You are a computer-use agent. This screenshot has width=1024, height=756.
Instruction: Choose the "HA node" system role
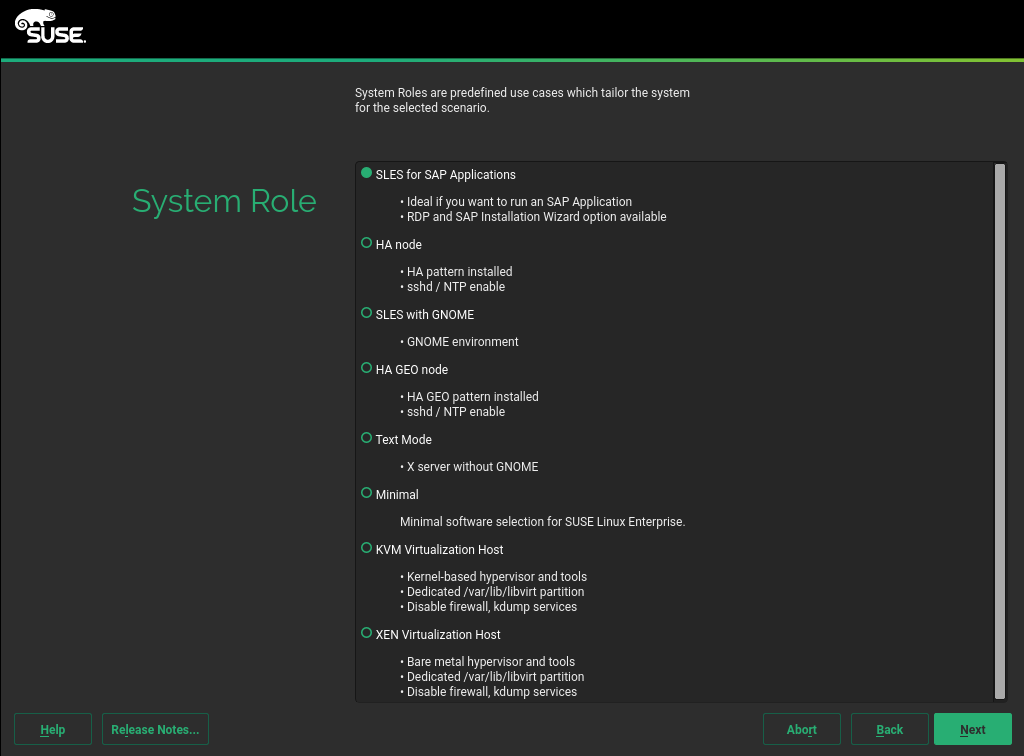pyautogui.click(x=398, y=244)
